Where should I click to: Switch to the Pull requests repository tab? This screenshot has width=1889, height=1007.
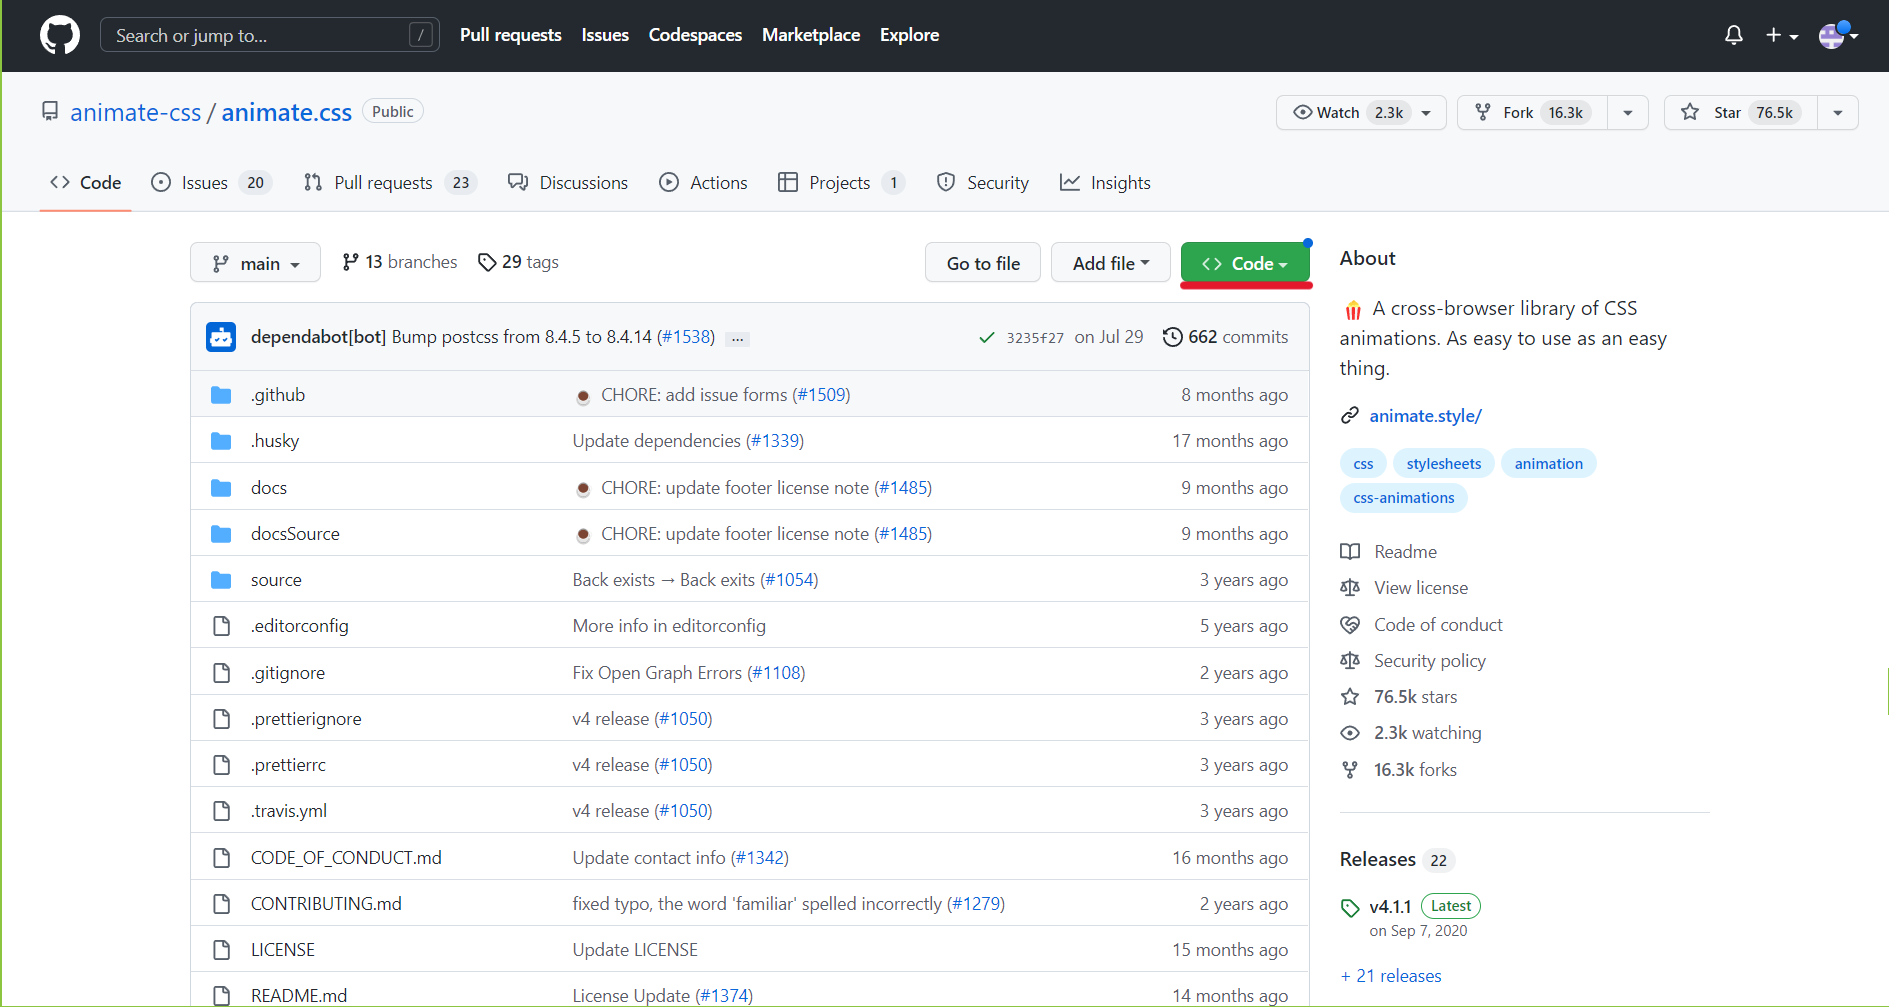[390, 183]
